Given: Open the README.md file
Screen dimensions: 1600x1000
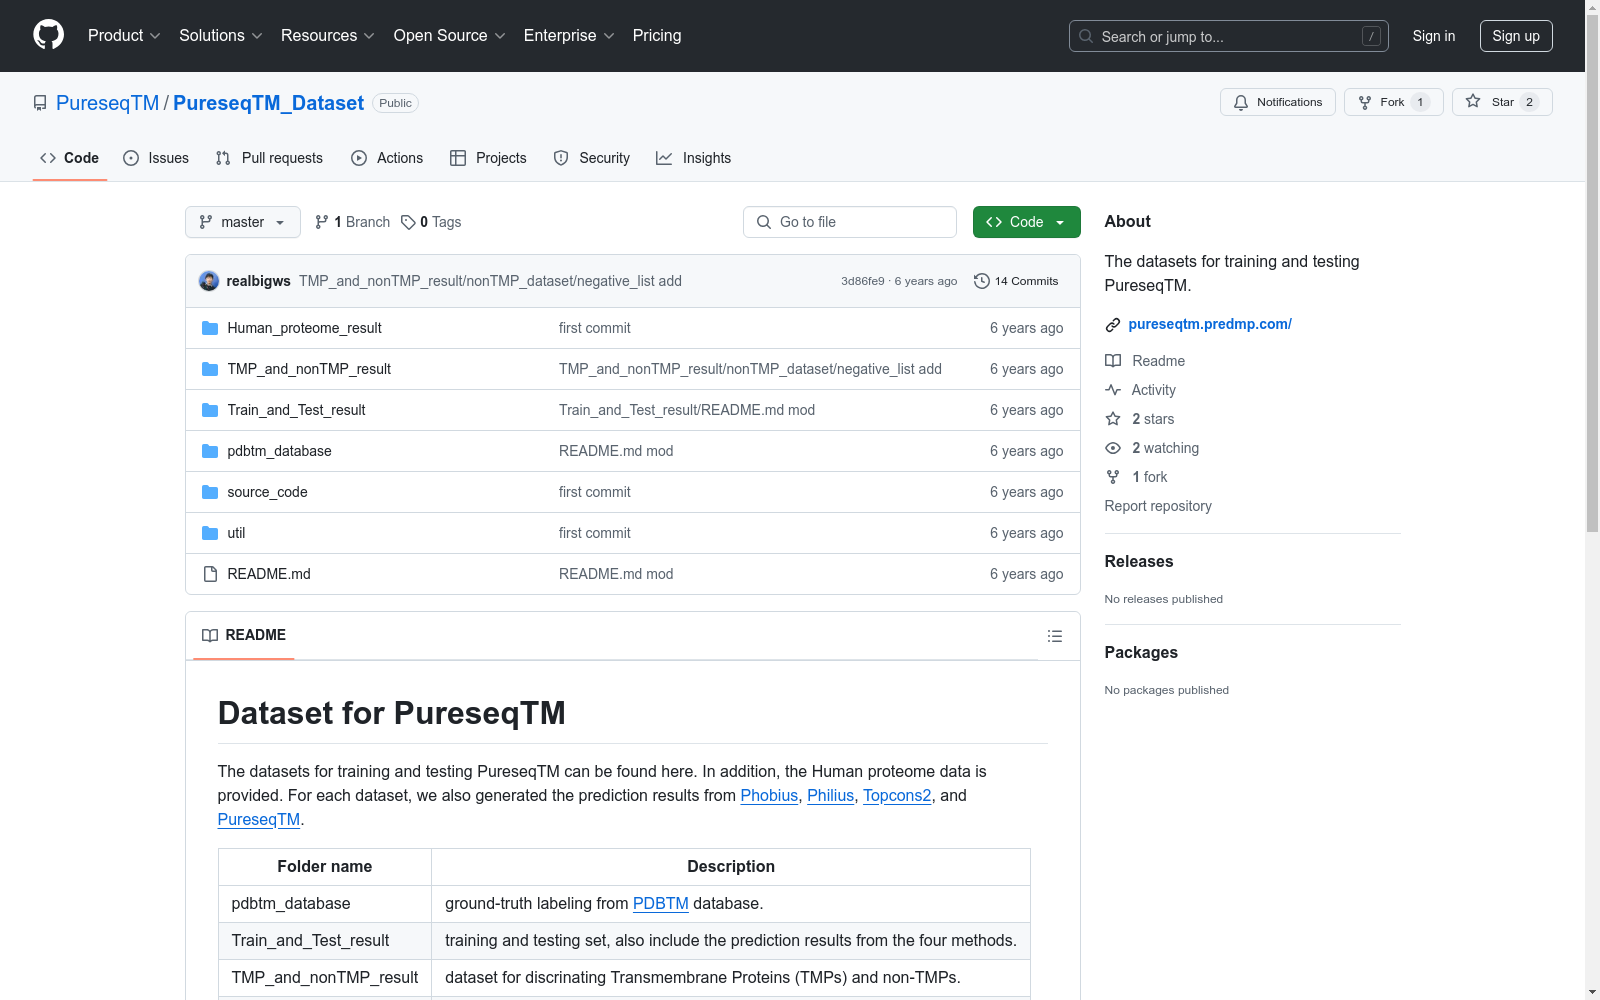Looking at the screenshot, I should 269,574.
